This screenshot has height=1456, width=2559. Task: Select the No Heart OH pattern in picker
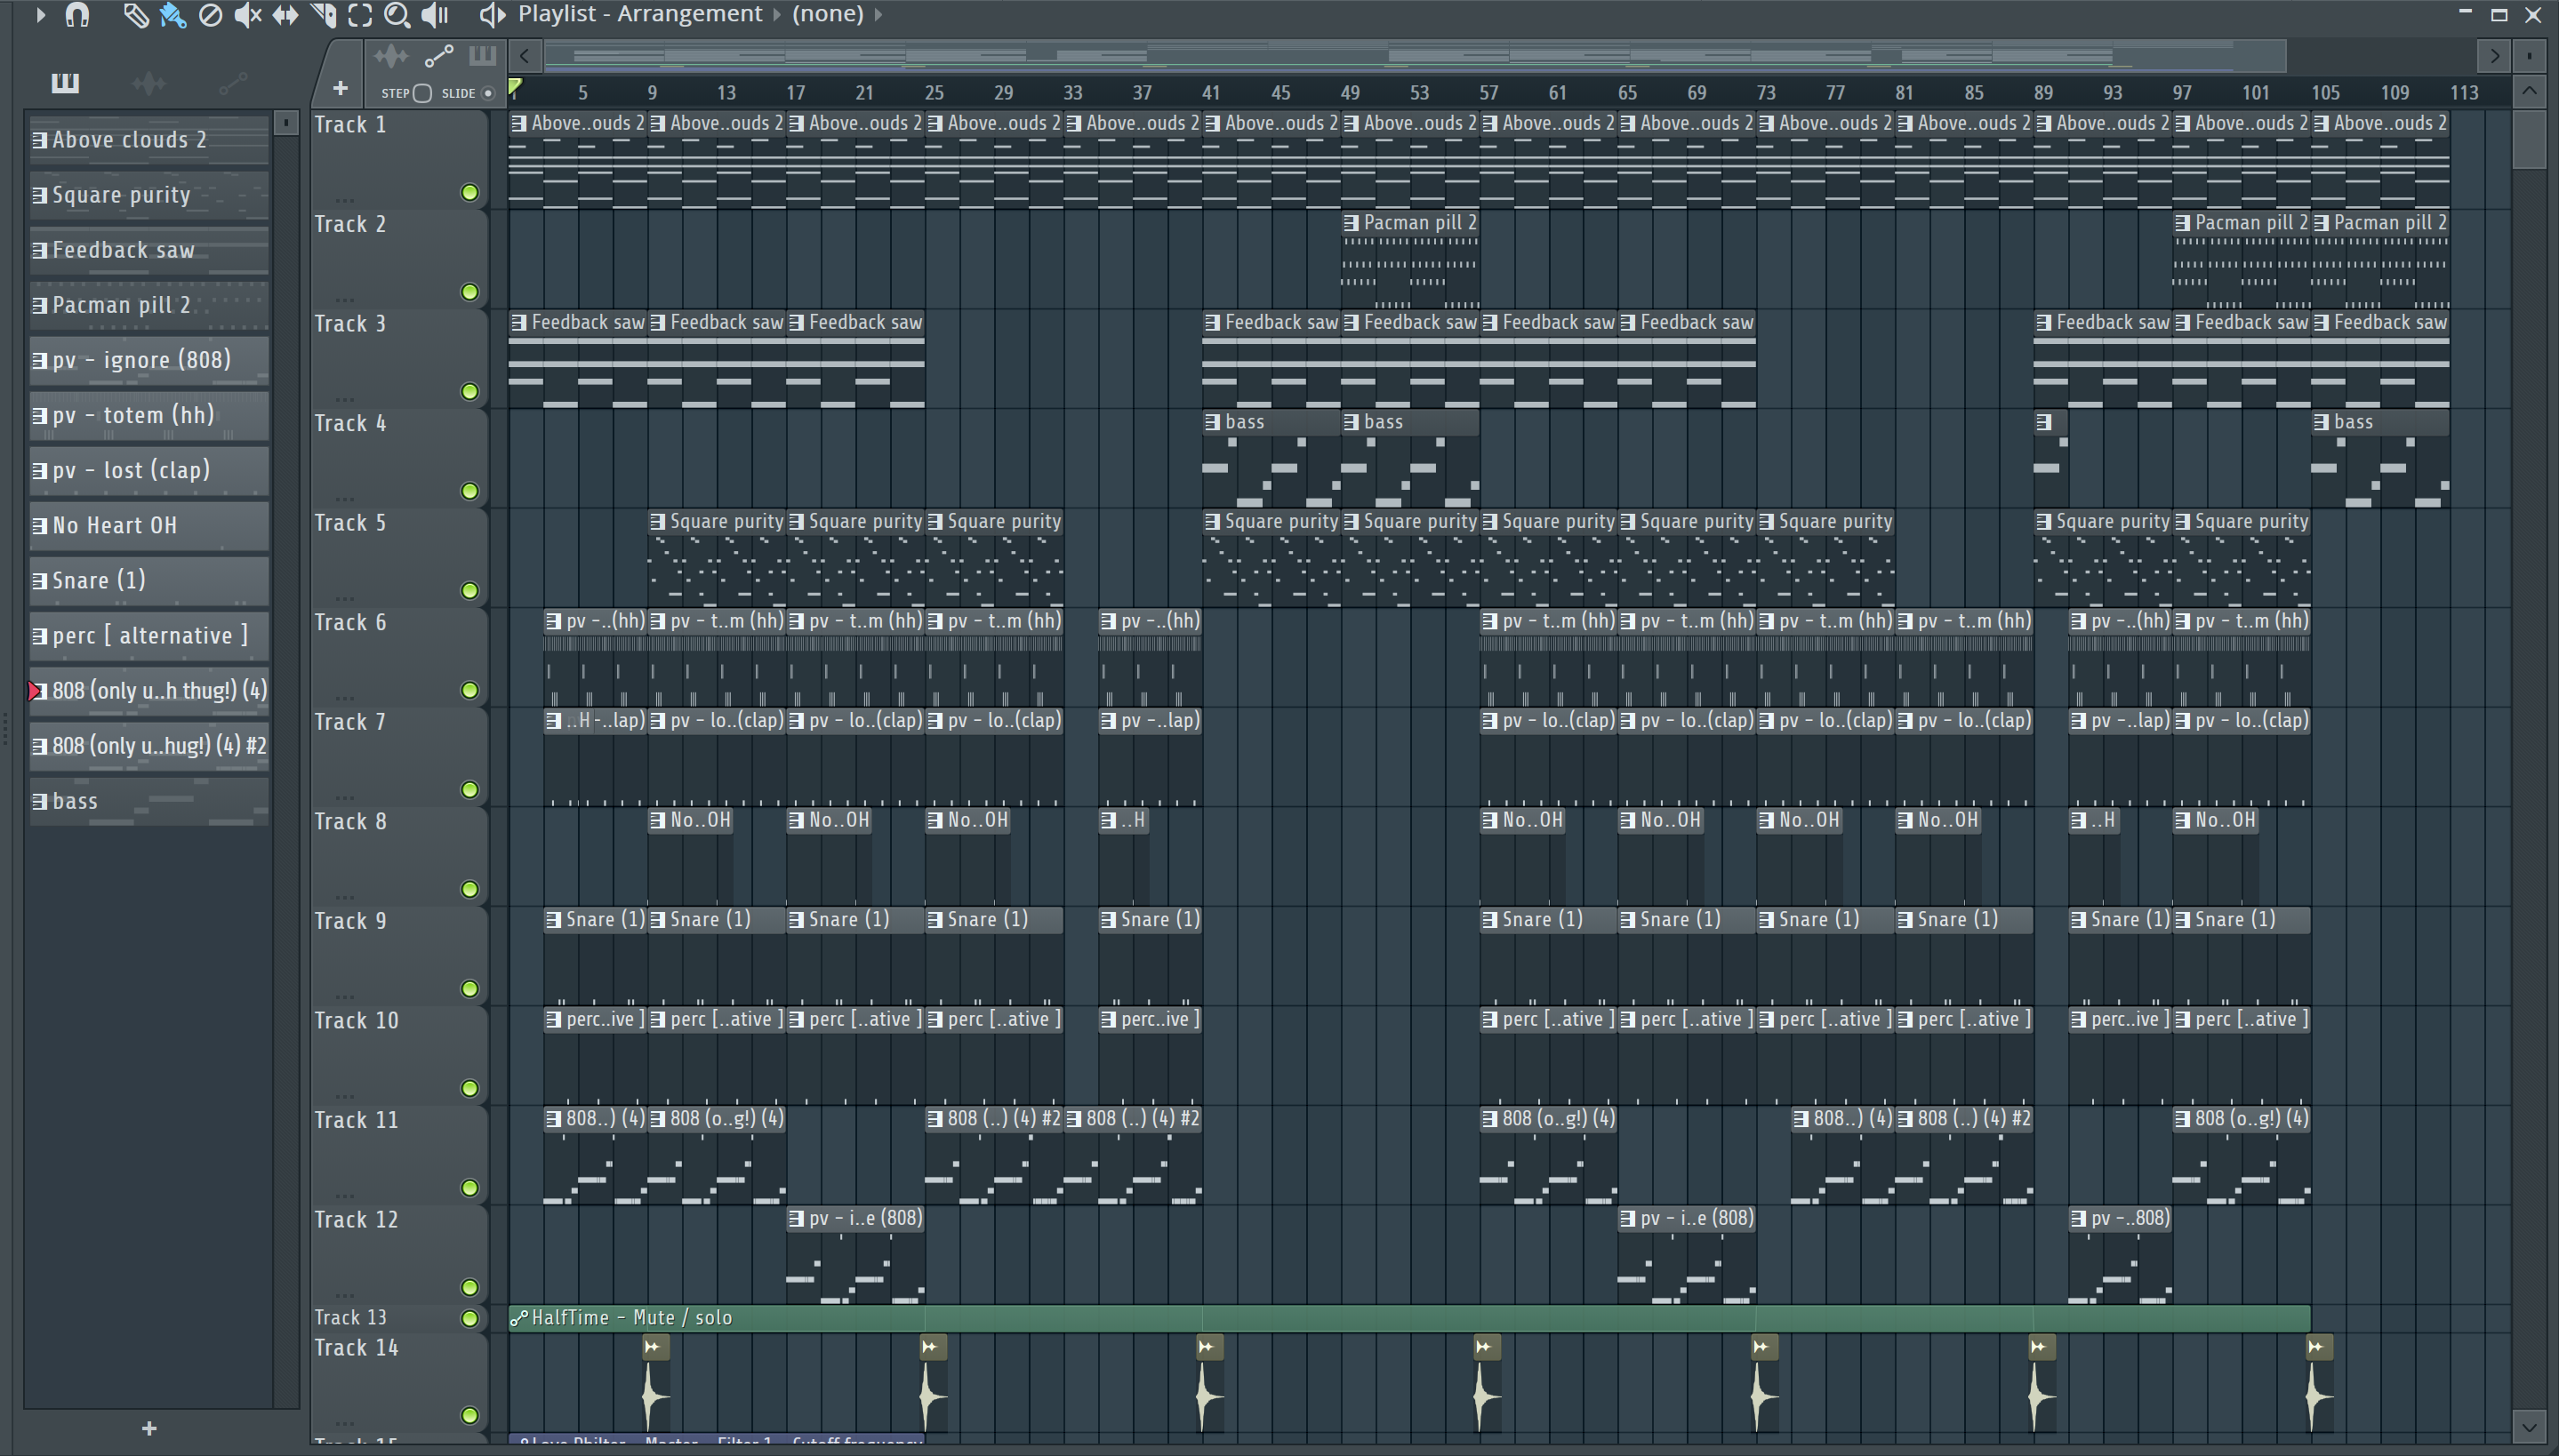(149, 525)
